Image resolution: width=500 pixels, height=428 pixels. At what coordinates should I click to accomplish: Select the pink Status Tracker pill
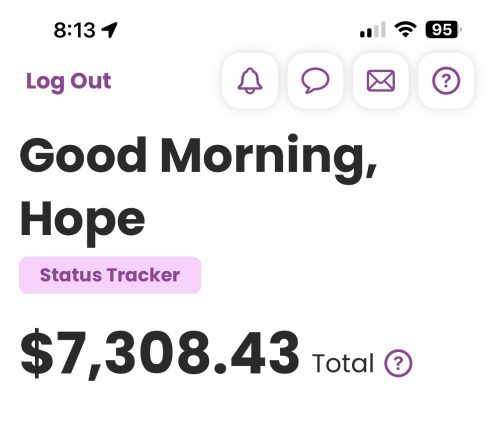110,275
